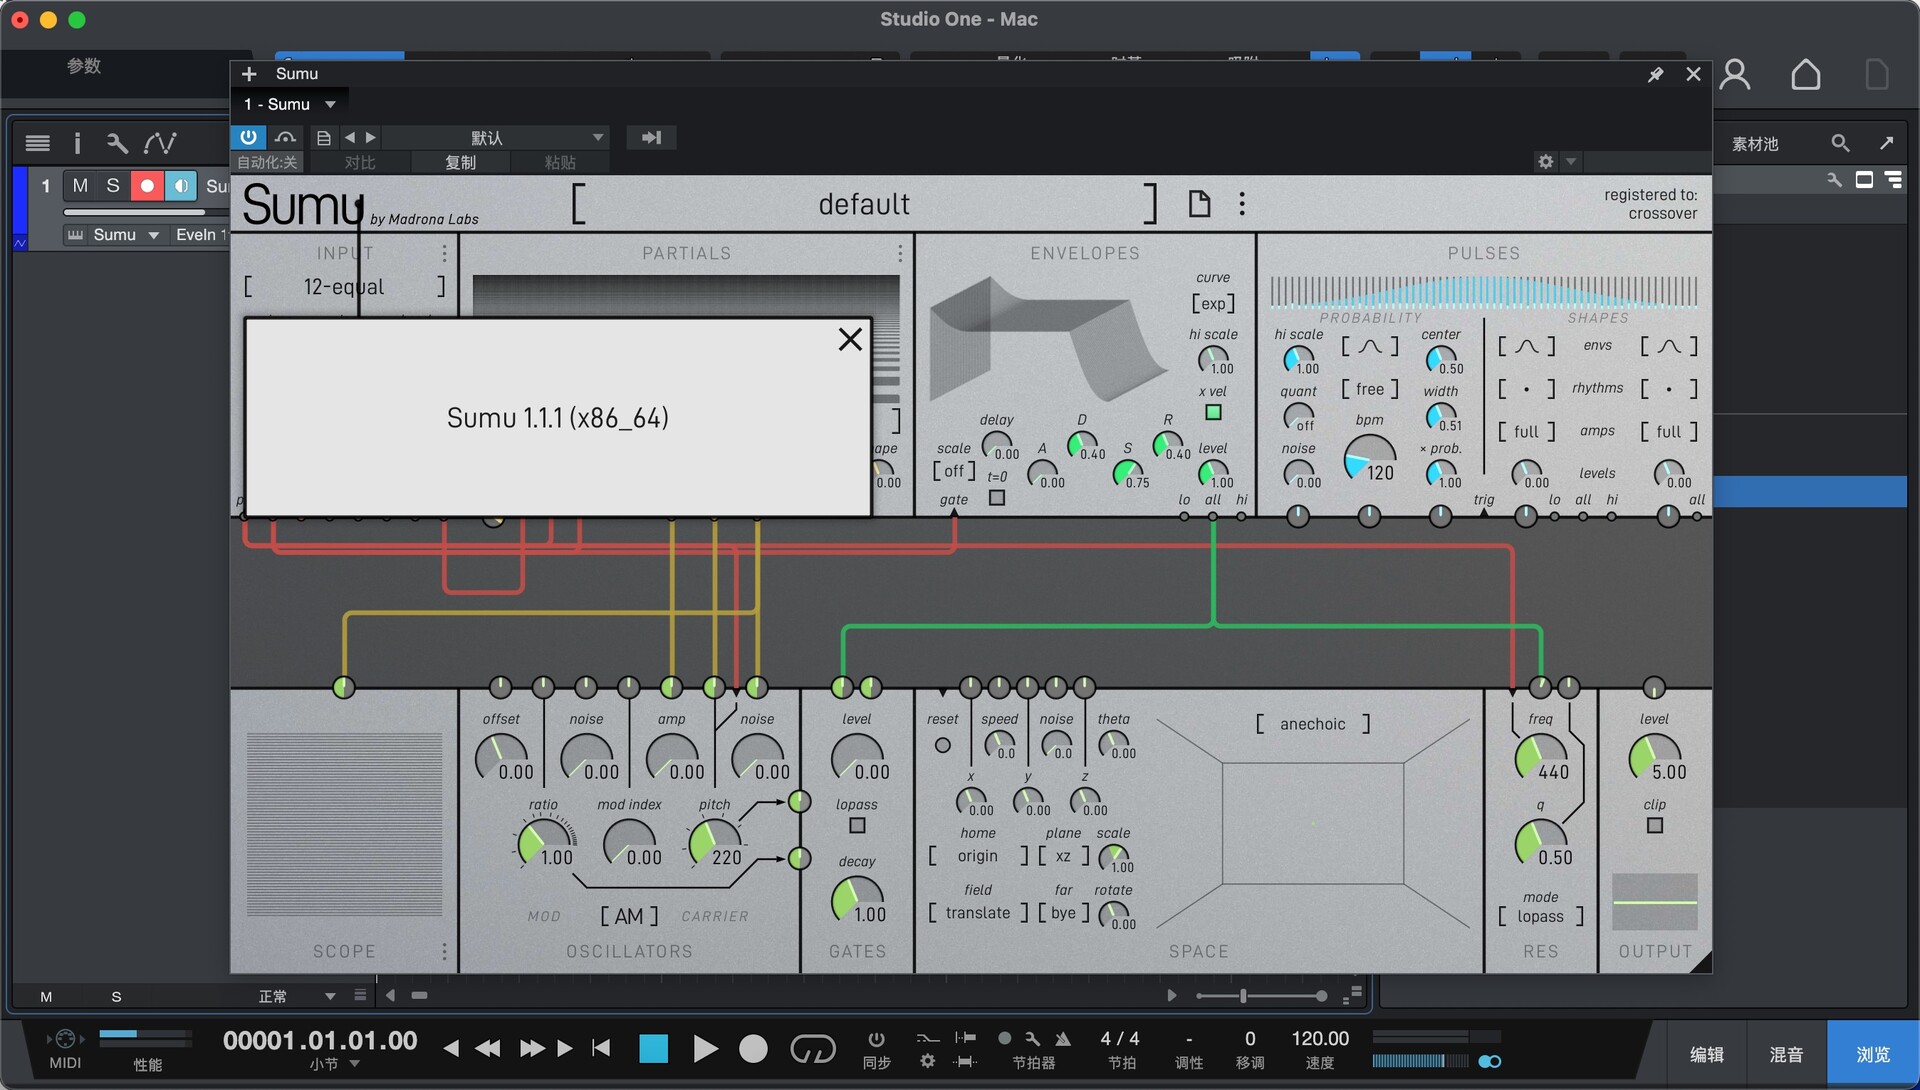Toggle the output clip checkbox
Image resolution: width=1920 pixels, height=1090 pixels.
point(1655,826)
